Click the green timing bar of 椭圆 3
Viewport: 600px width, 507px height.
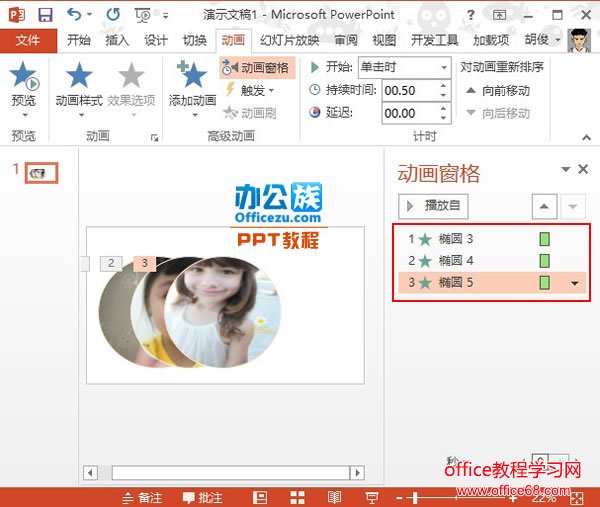[545, 239]
